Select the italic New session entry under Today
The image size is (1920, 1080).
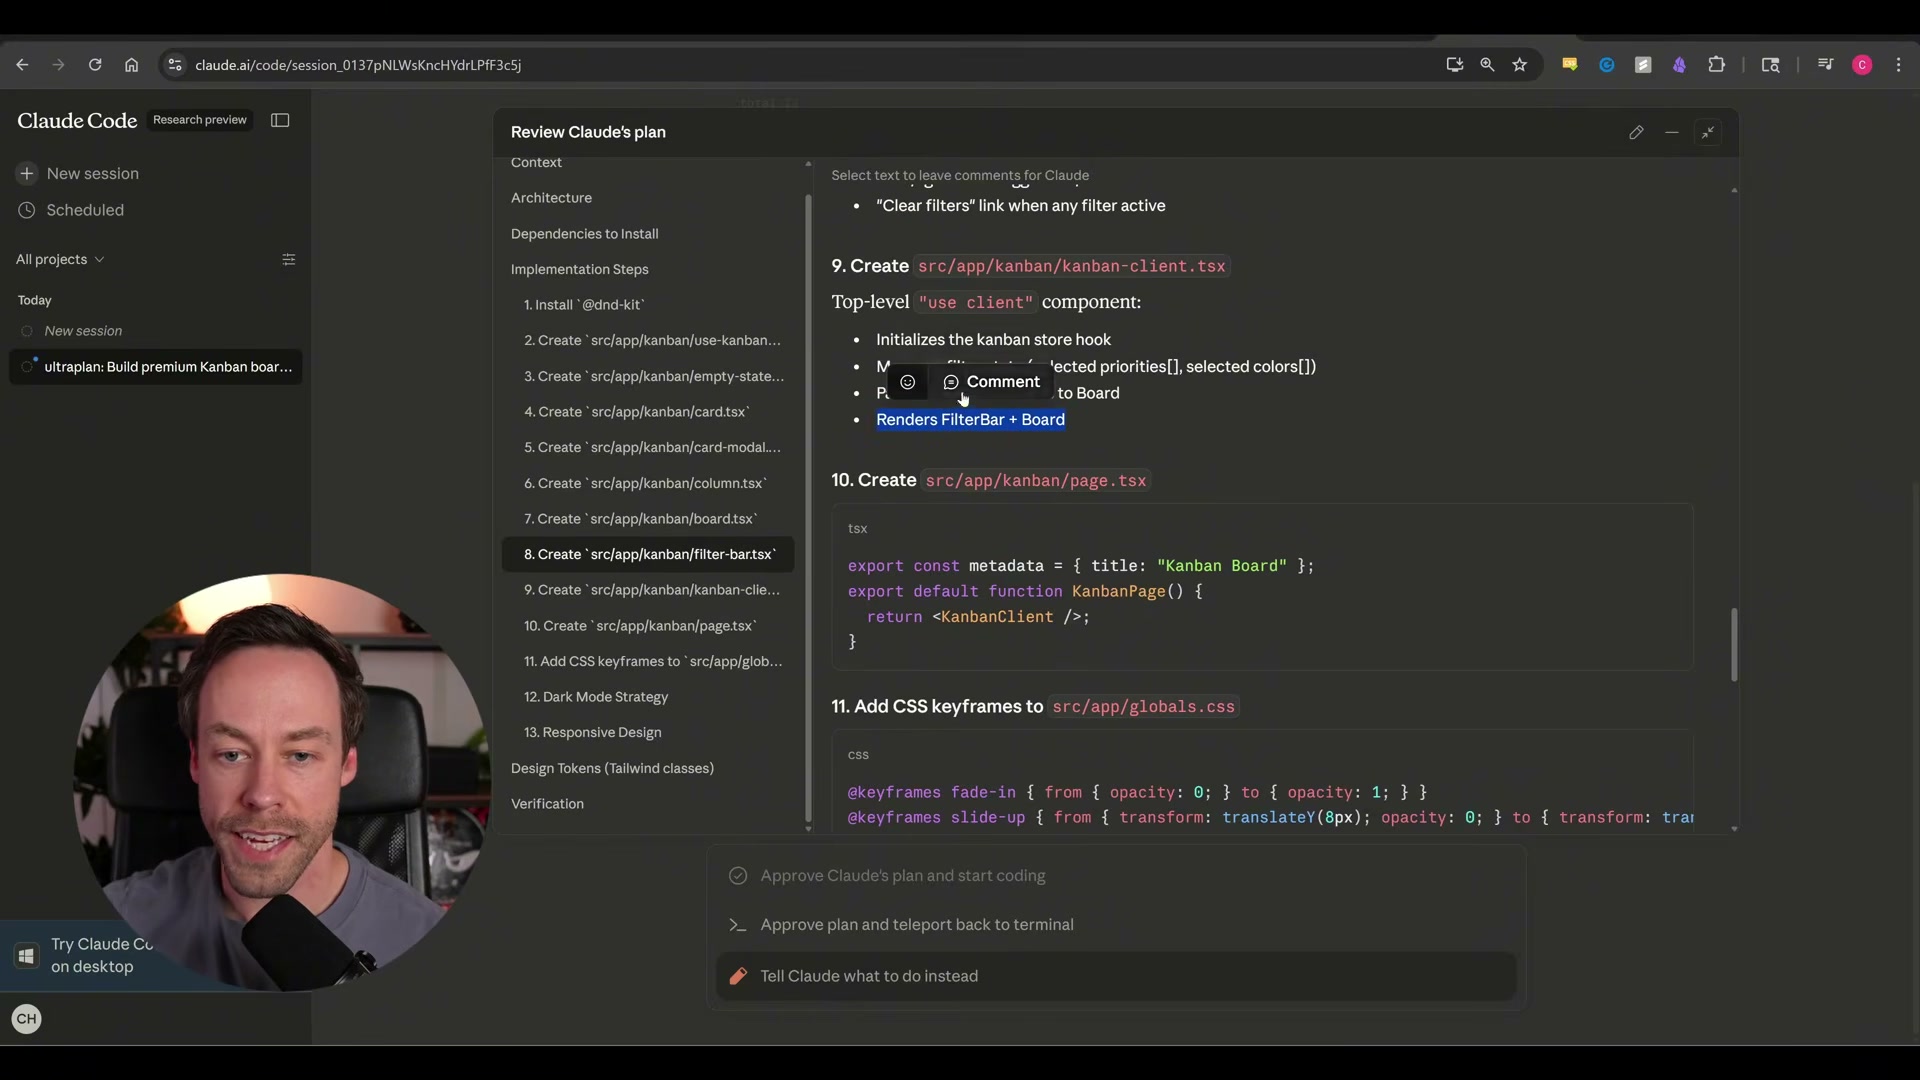coord(83,331)
